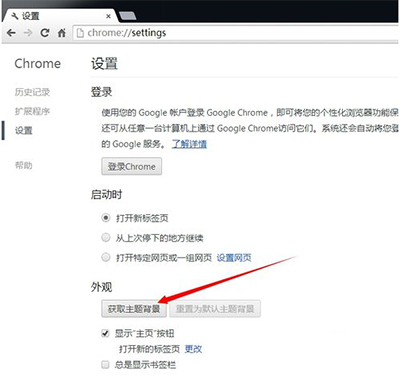The height and width of the screenshot is (392, 400).
Task: Open 帮助 in the sidebar
Action: 24,165
